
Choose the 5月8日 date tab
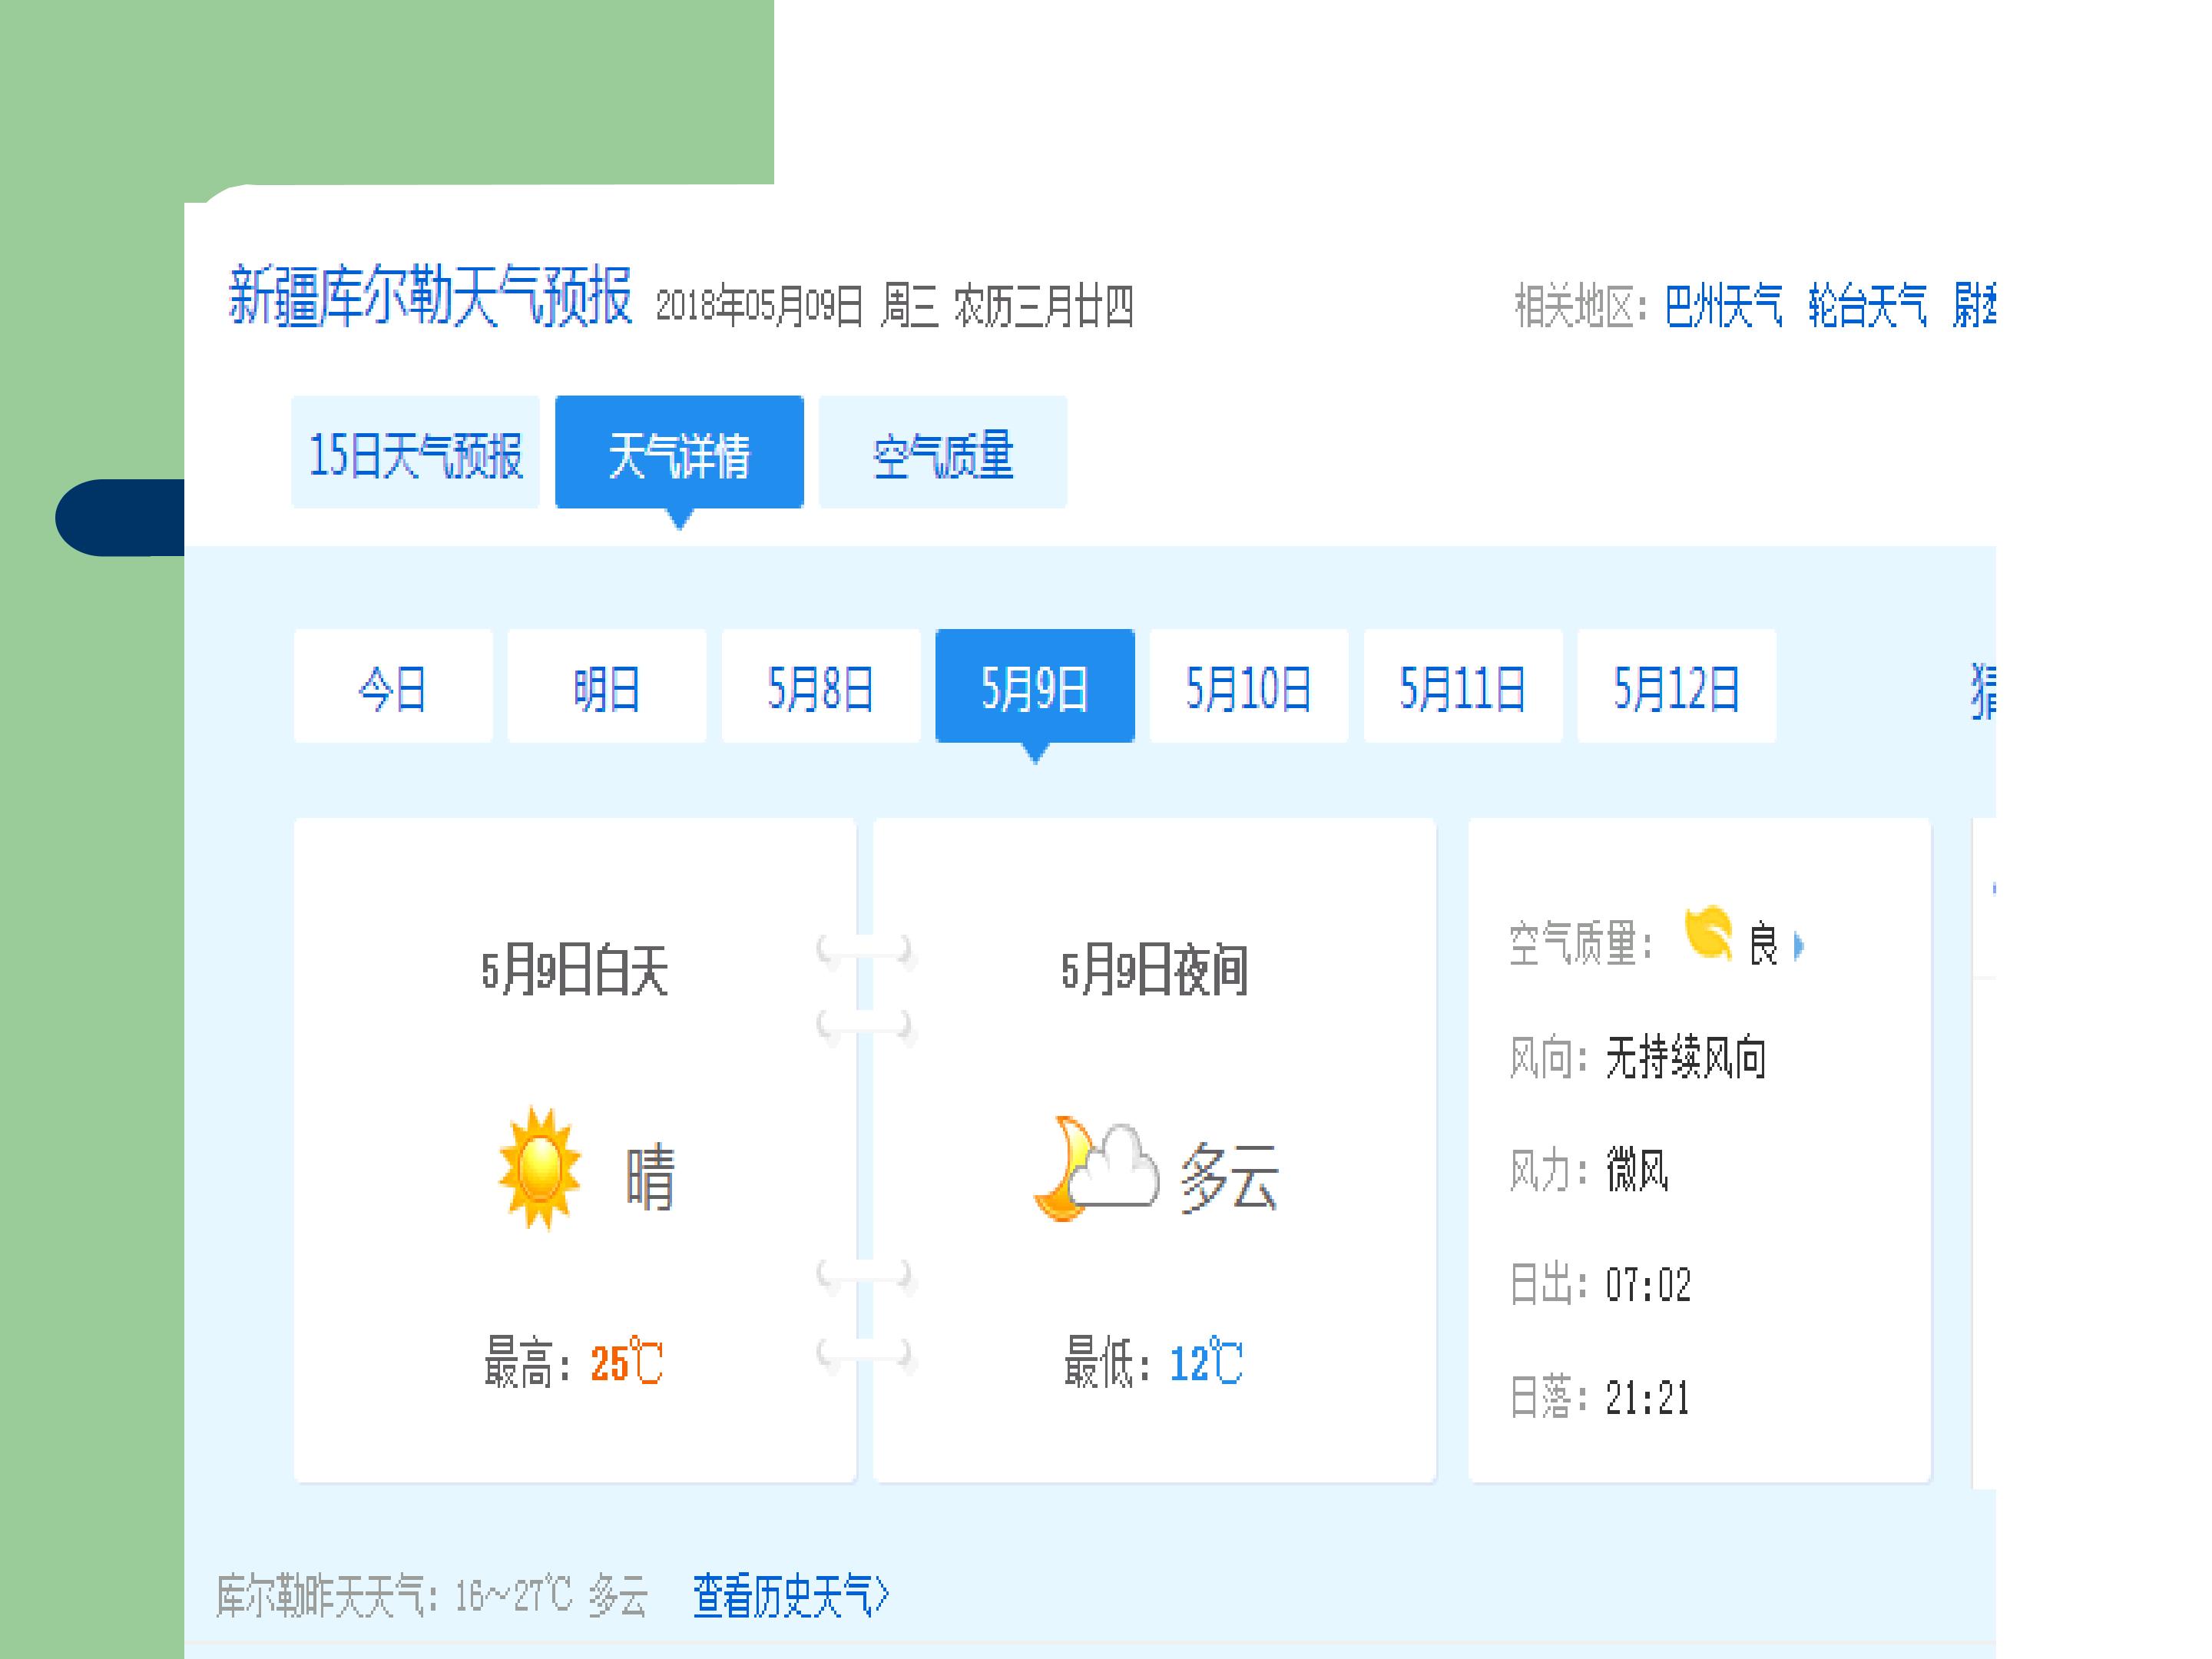click(821, 686)
